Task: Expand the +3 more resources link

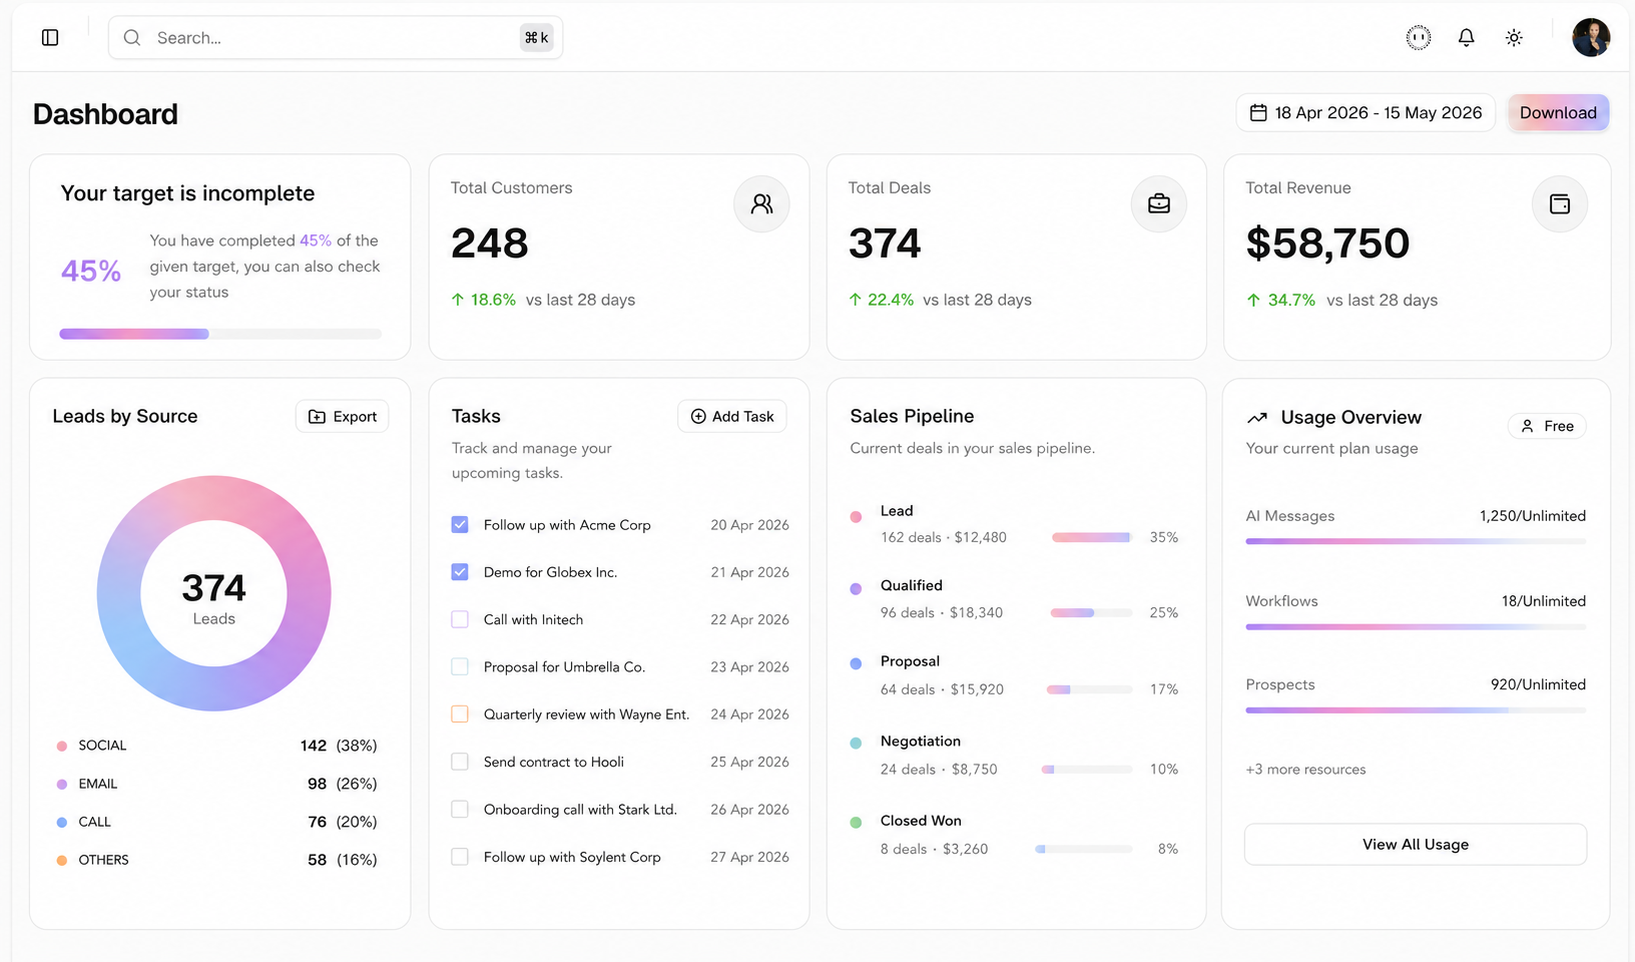Action: 1306,769
